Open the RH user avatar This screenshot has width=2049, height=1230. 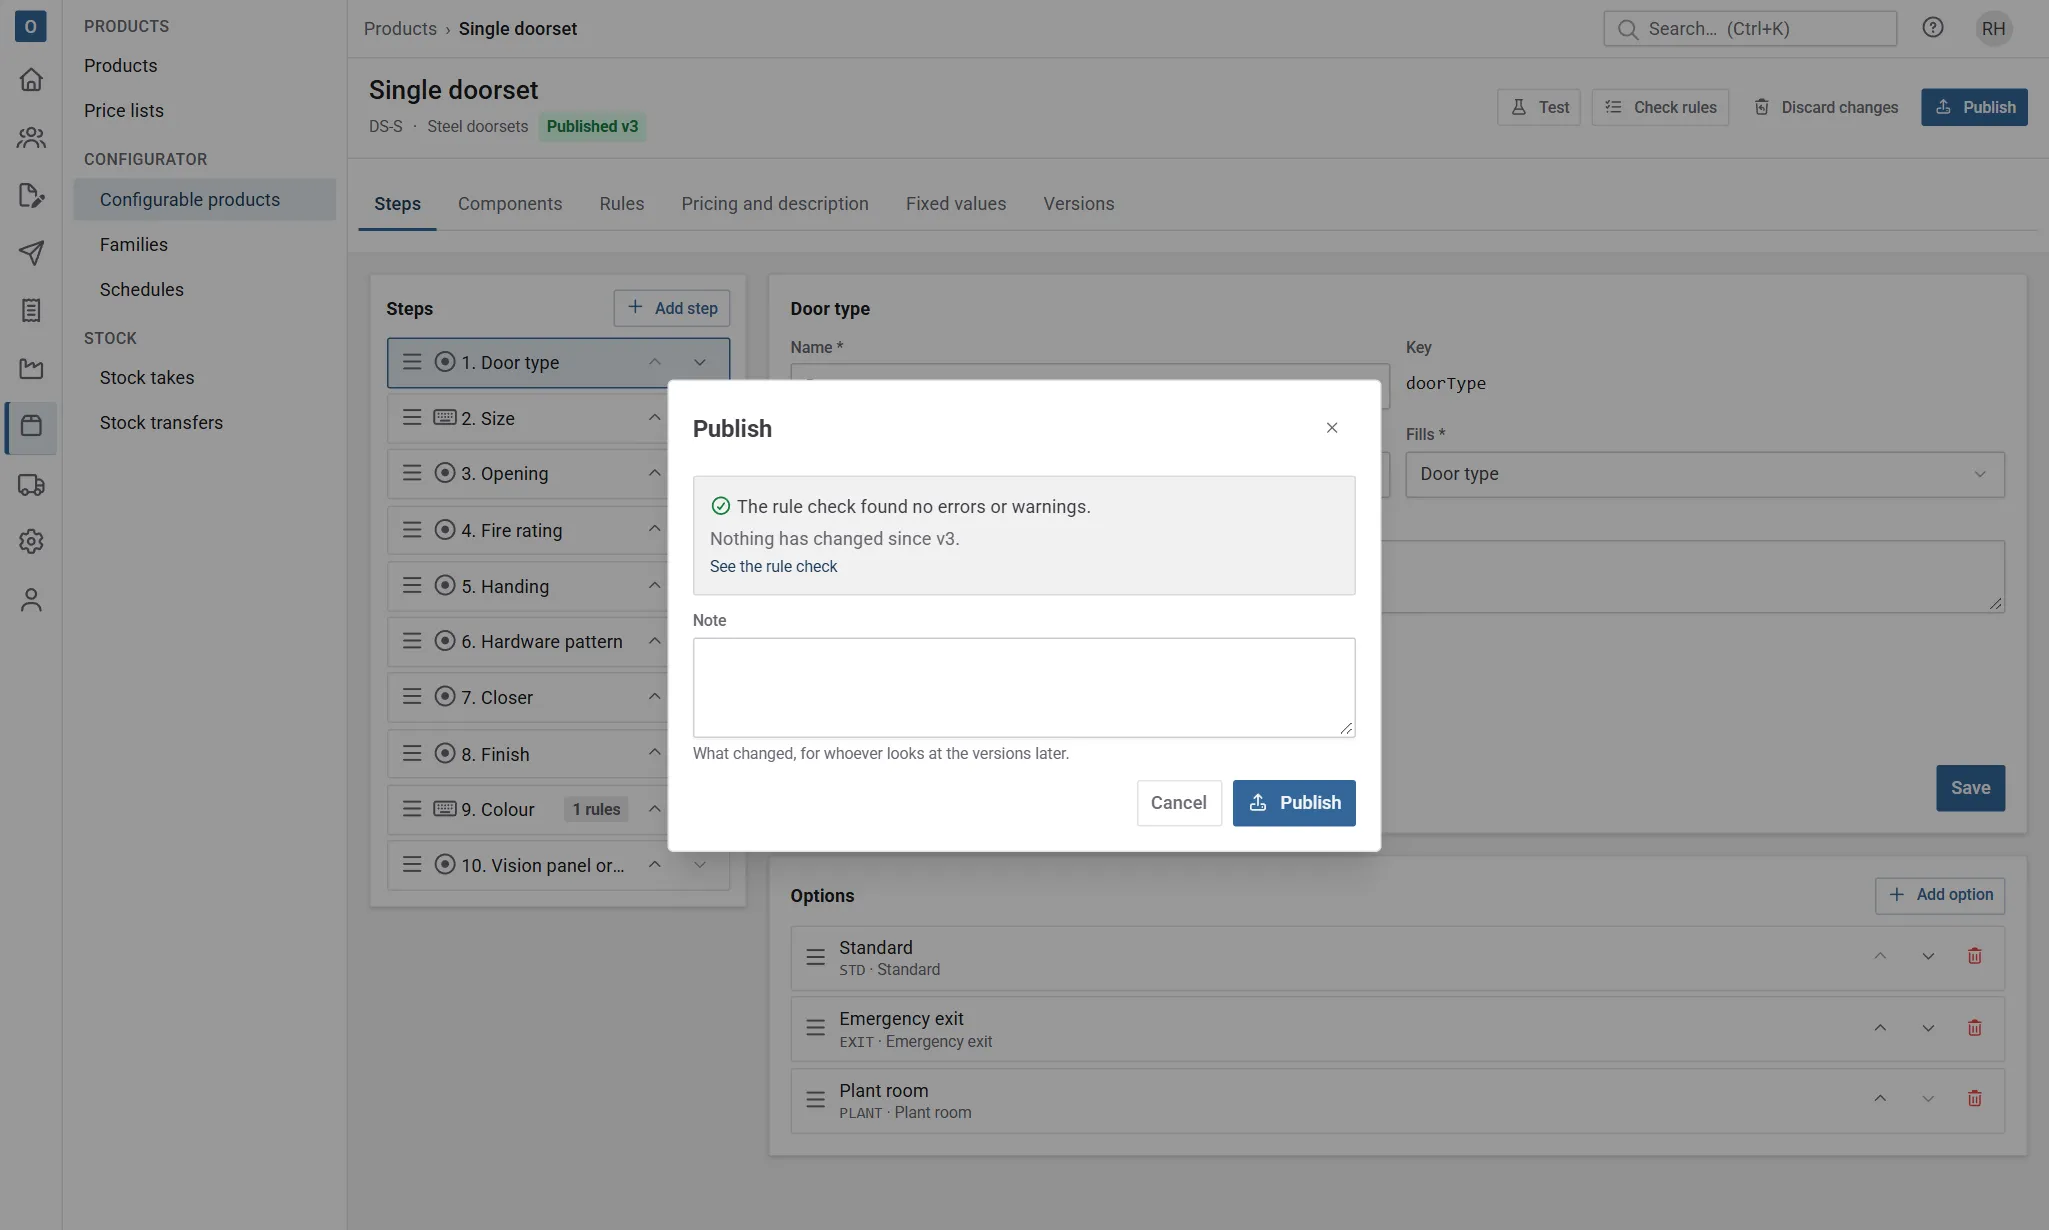tap(1993, 28)
